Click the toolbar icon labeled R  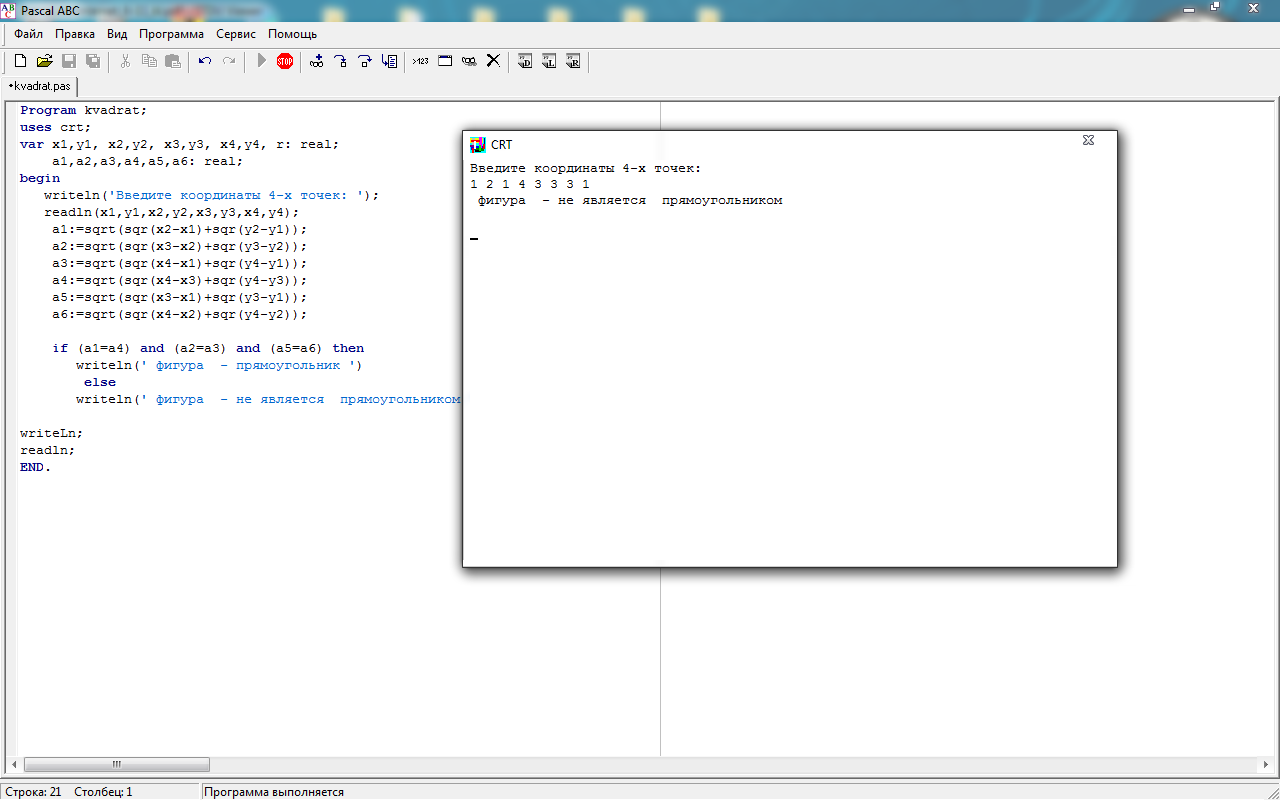(x=573, y=61)
